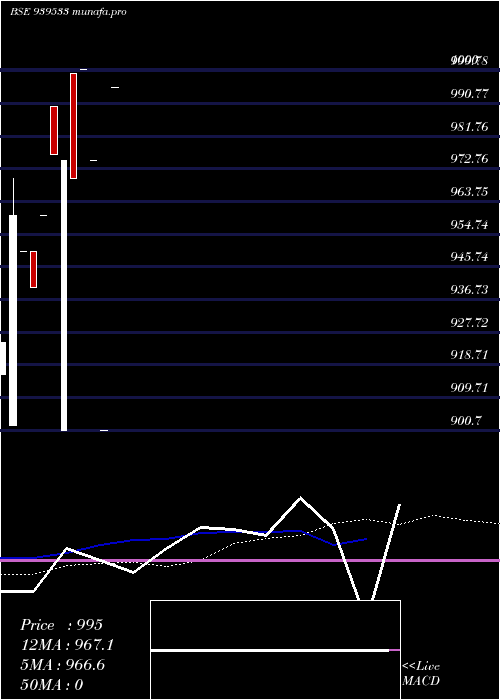Click the red candlestick between 981 and 990

pyautogui.click(x=54, y=130)
